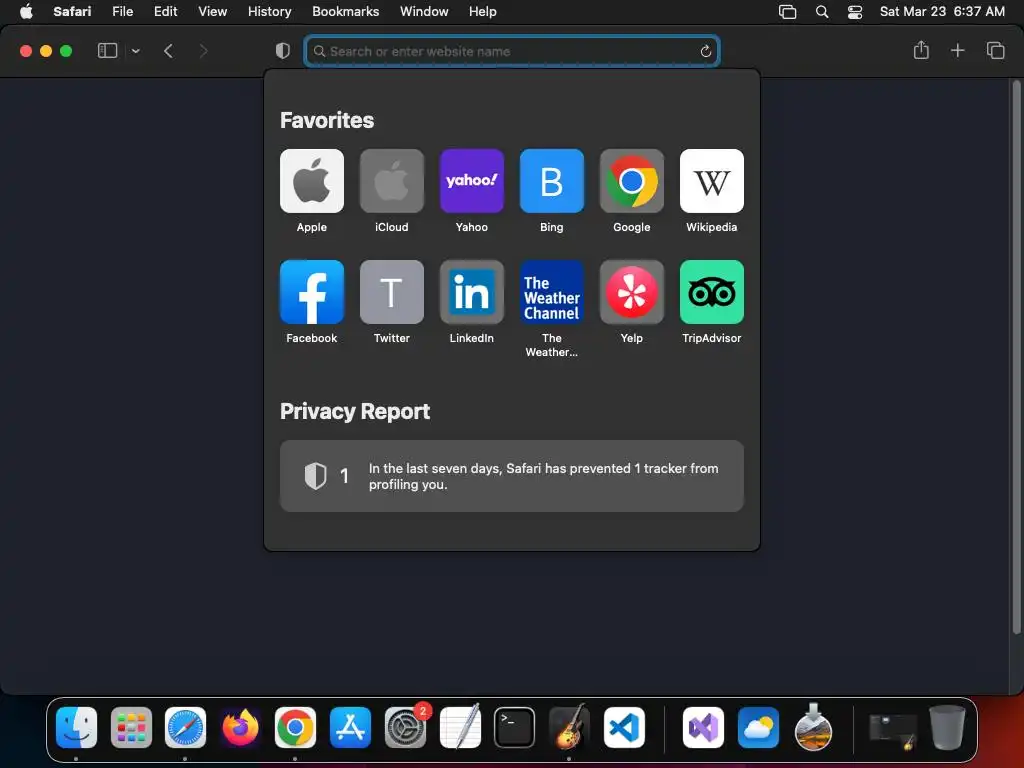
Task: Open the Wikipedia favorite
Action: coord(712,181)
